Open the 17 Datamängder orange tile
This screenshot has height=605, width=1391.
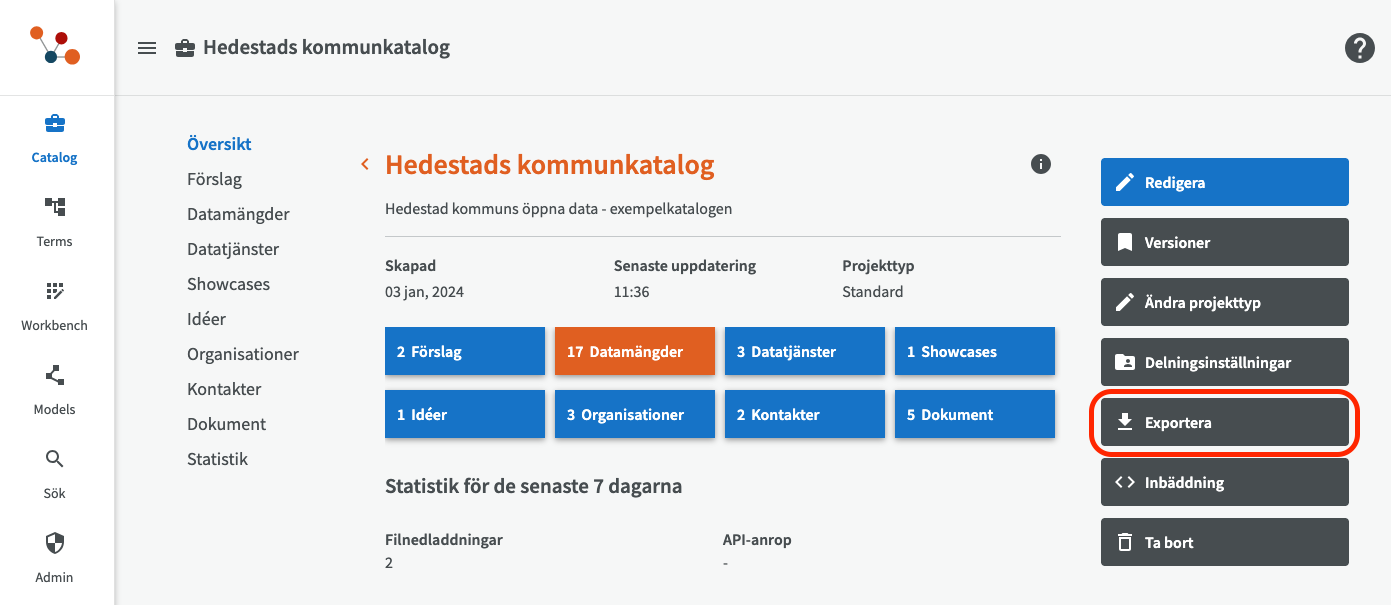[634, 352]
